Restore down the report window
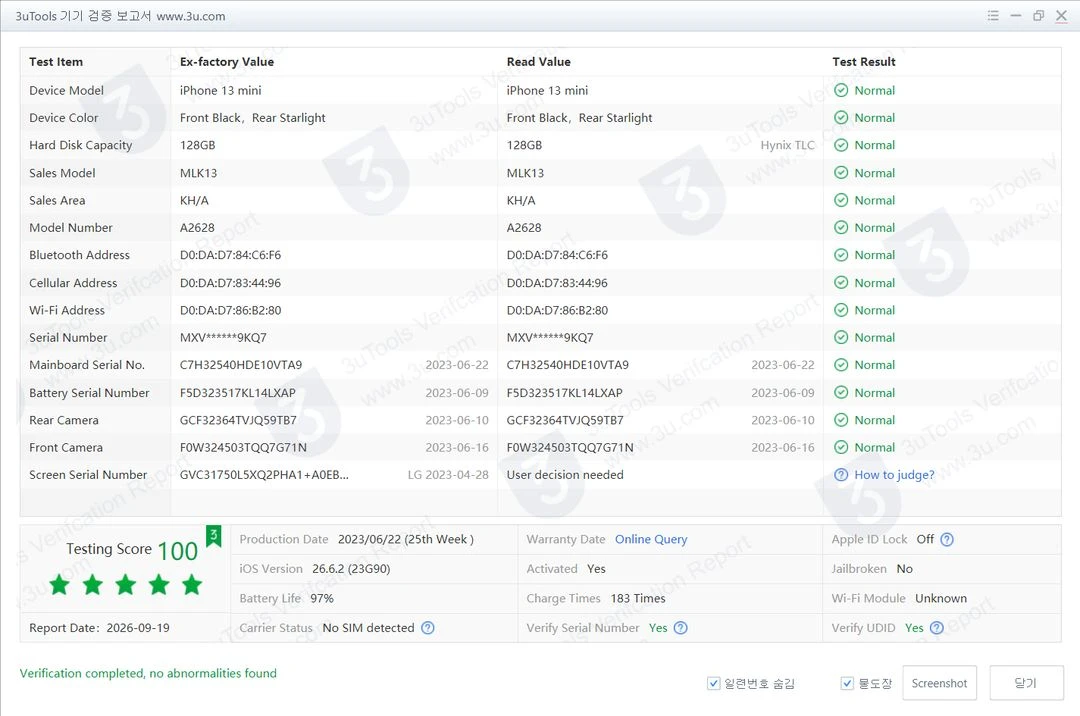The height and width of the screenshot is (716, 1080). click(x=1039, y=16)
